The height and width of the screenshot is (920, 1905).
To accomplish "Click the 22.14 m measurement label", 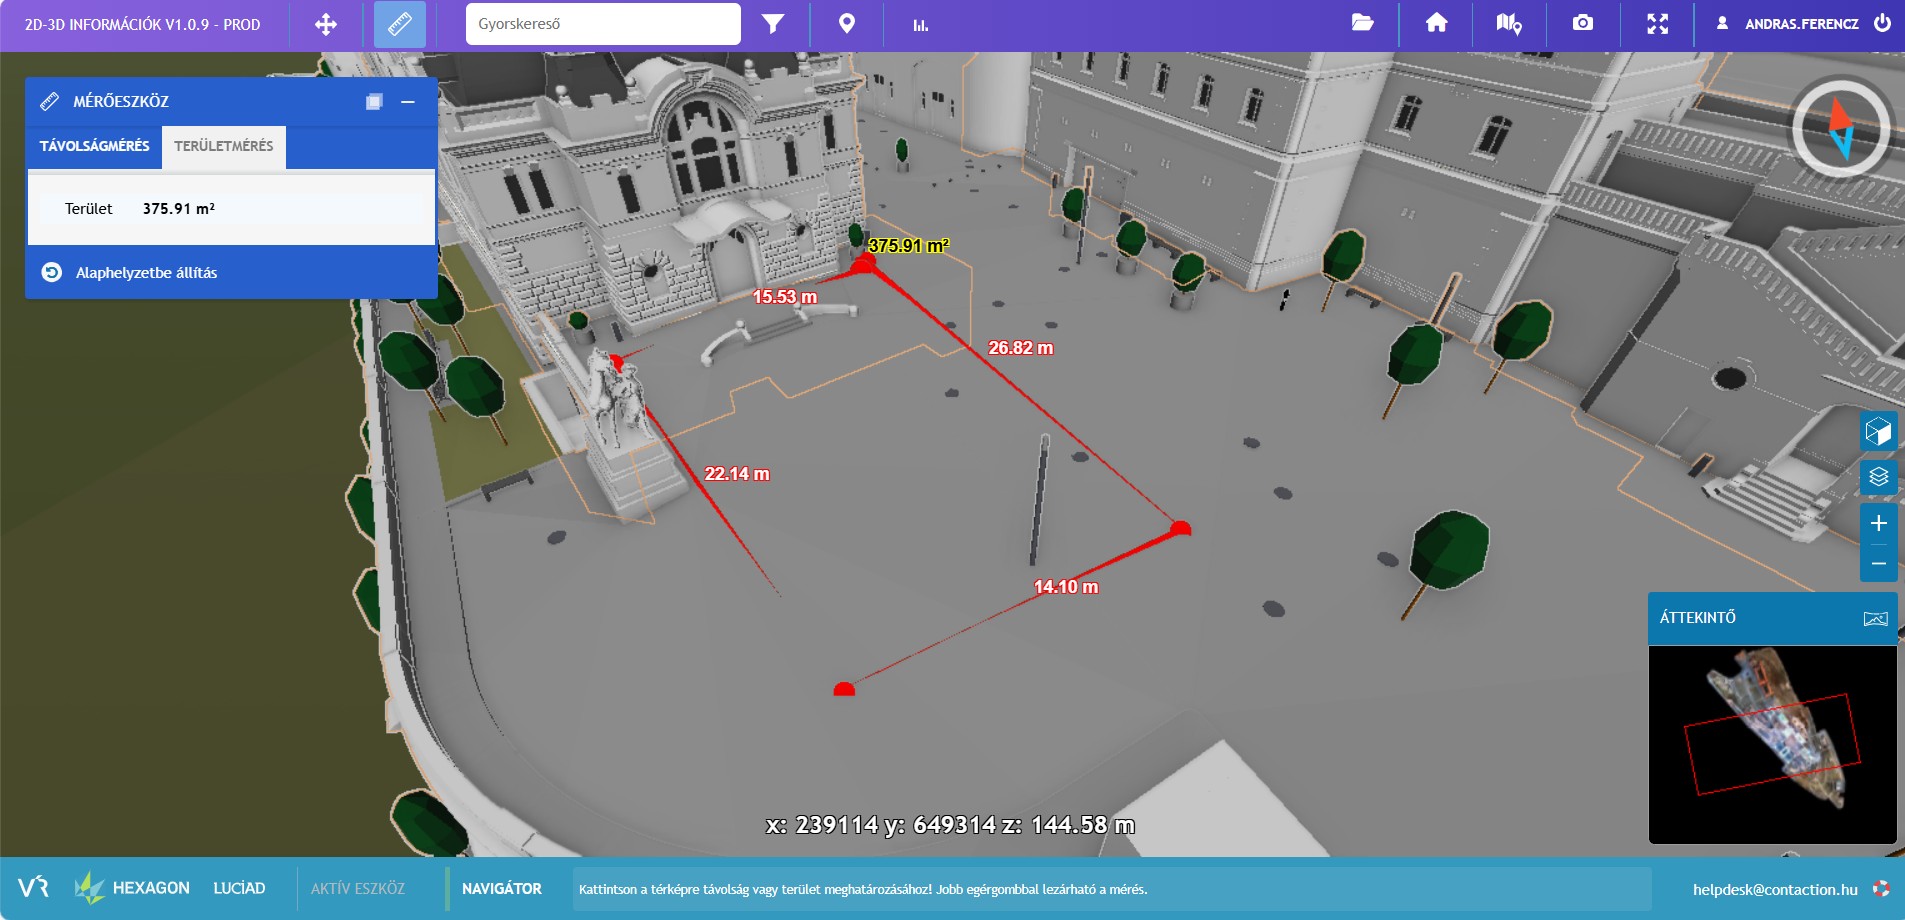I will tap(737, 474).
